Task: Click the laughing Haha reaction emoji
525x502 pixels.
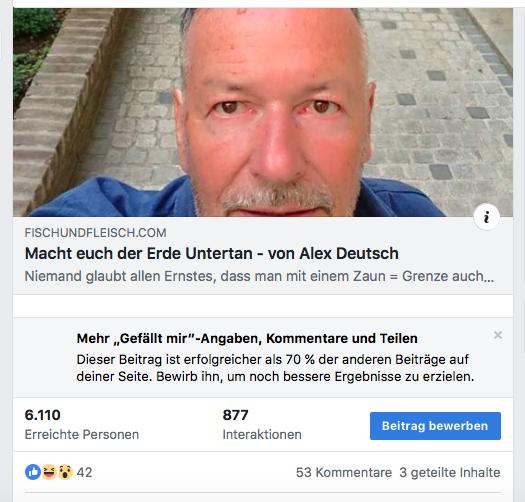Action: [49, 472]
